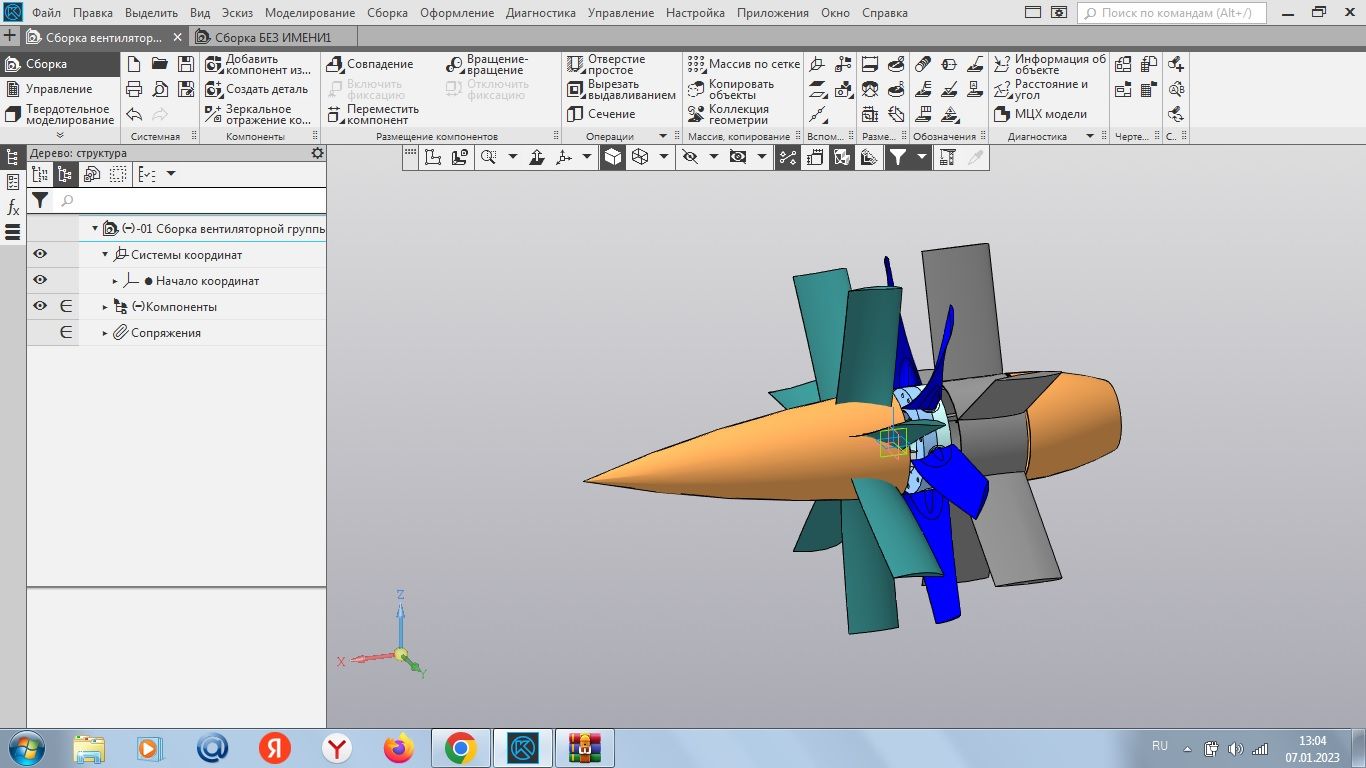Expand the Сопряжения tree node

[105, 333]
